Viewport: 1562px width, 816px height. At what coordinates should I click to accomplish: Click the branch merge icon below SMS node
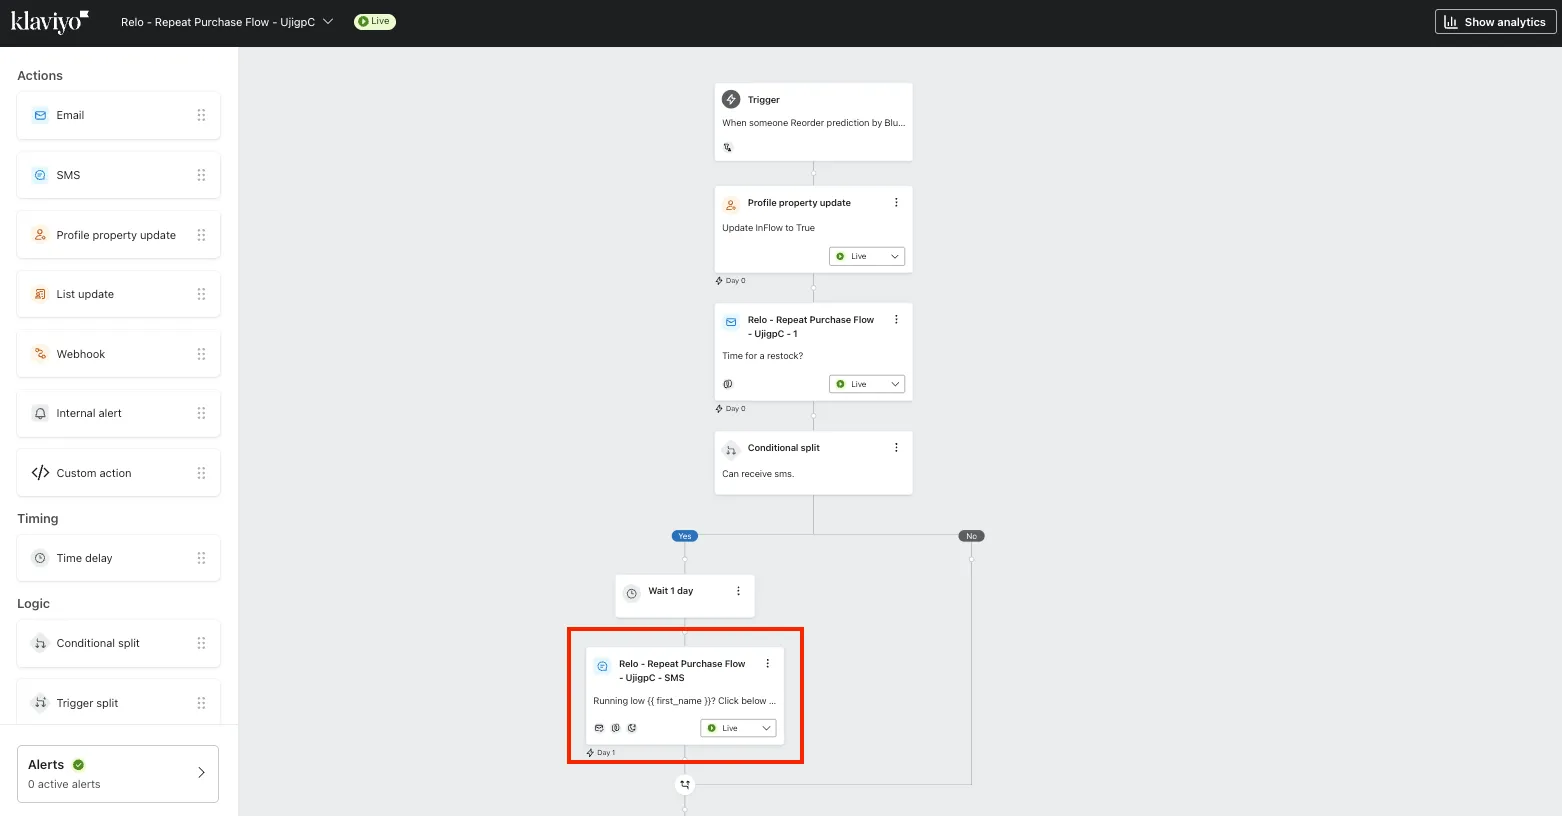[685, 785]
